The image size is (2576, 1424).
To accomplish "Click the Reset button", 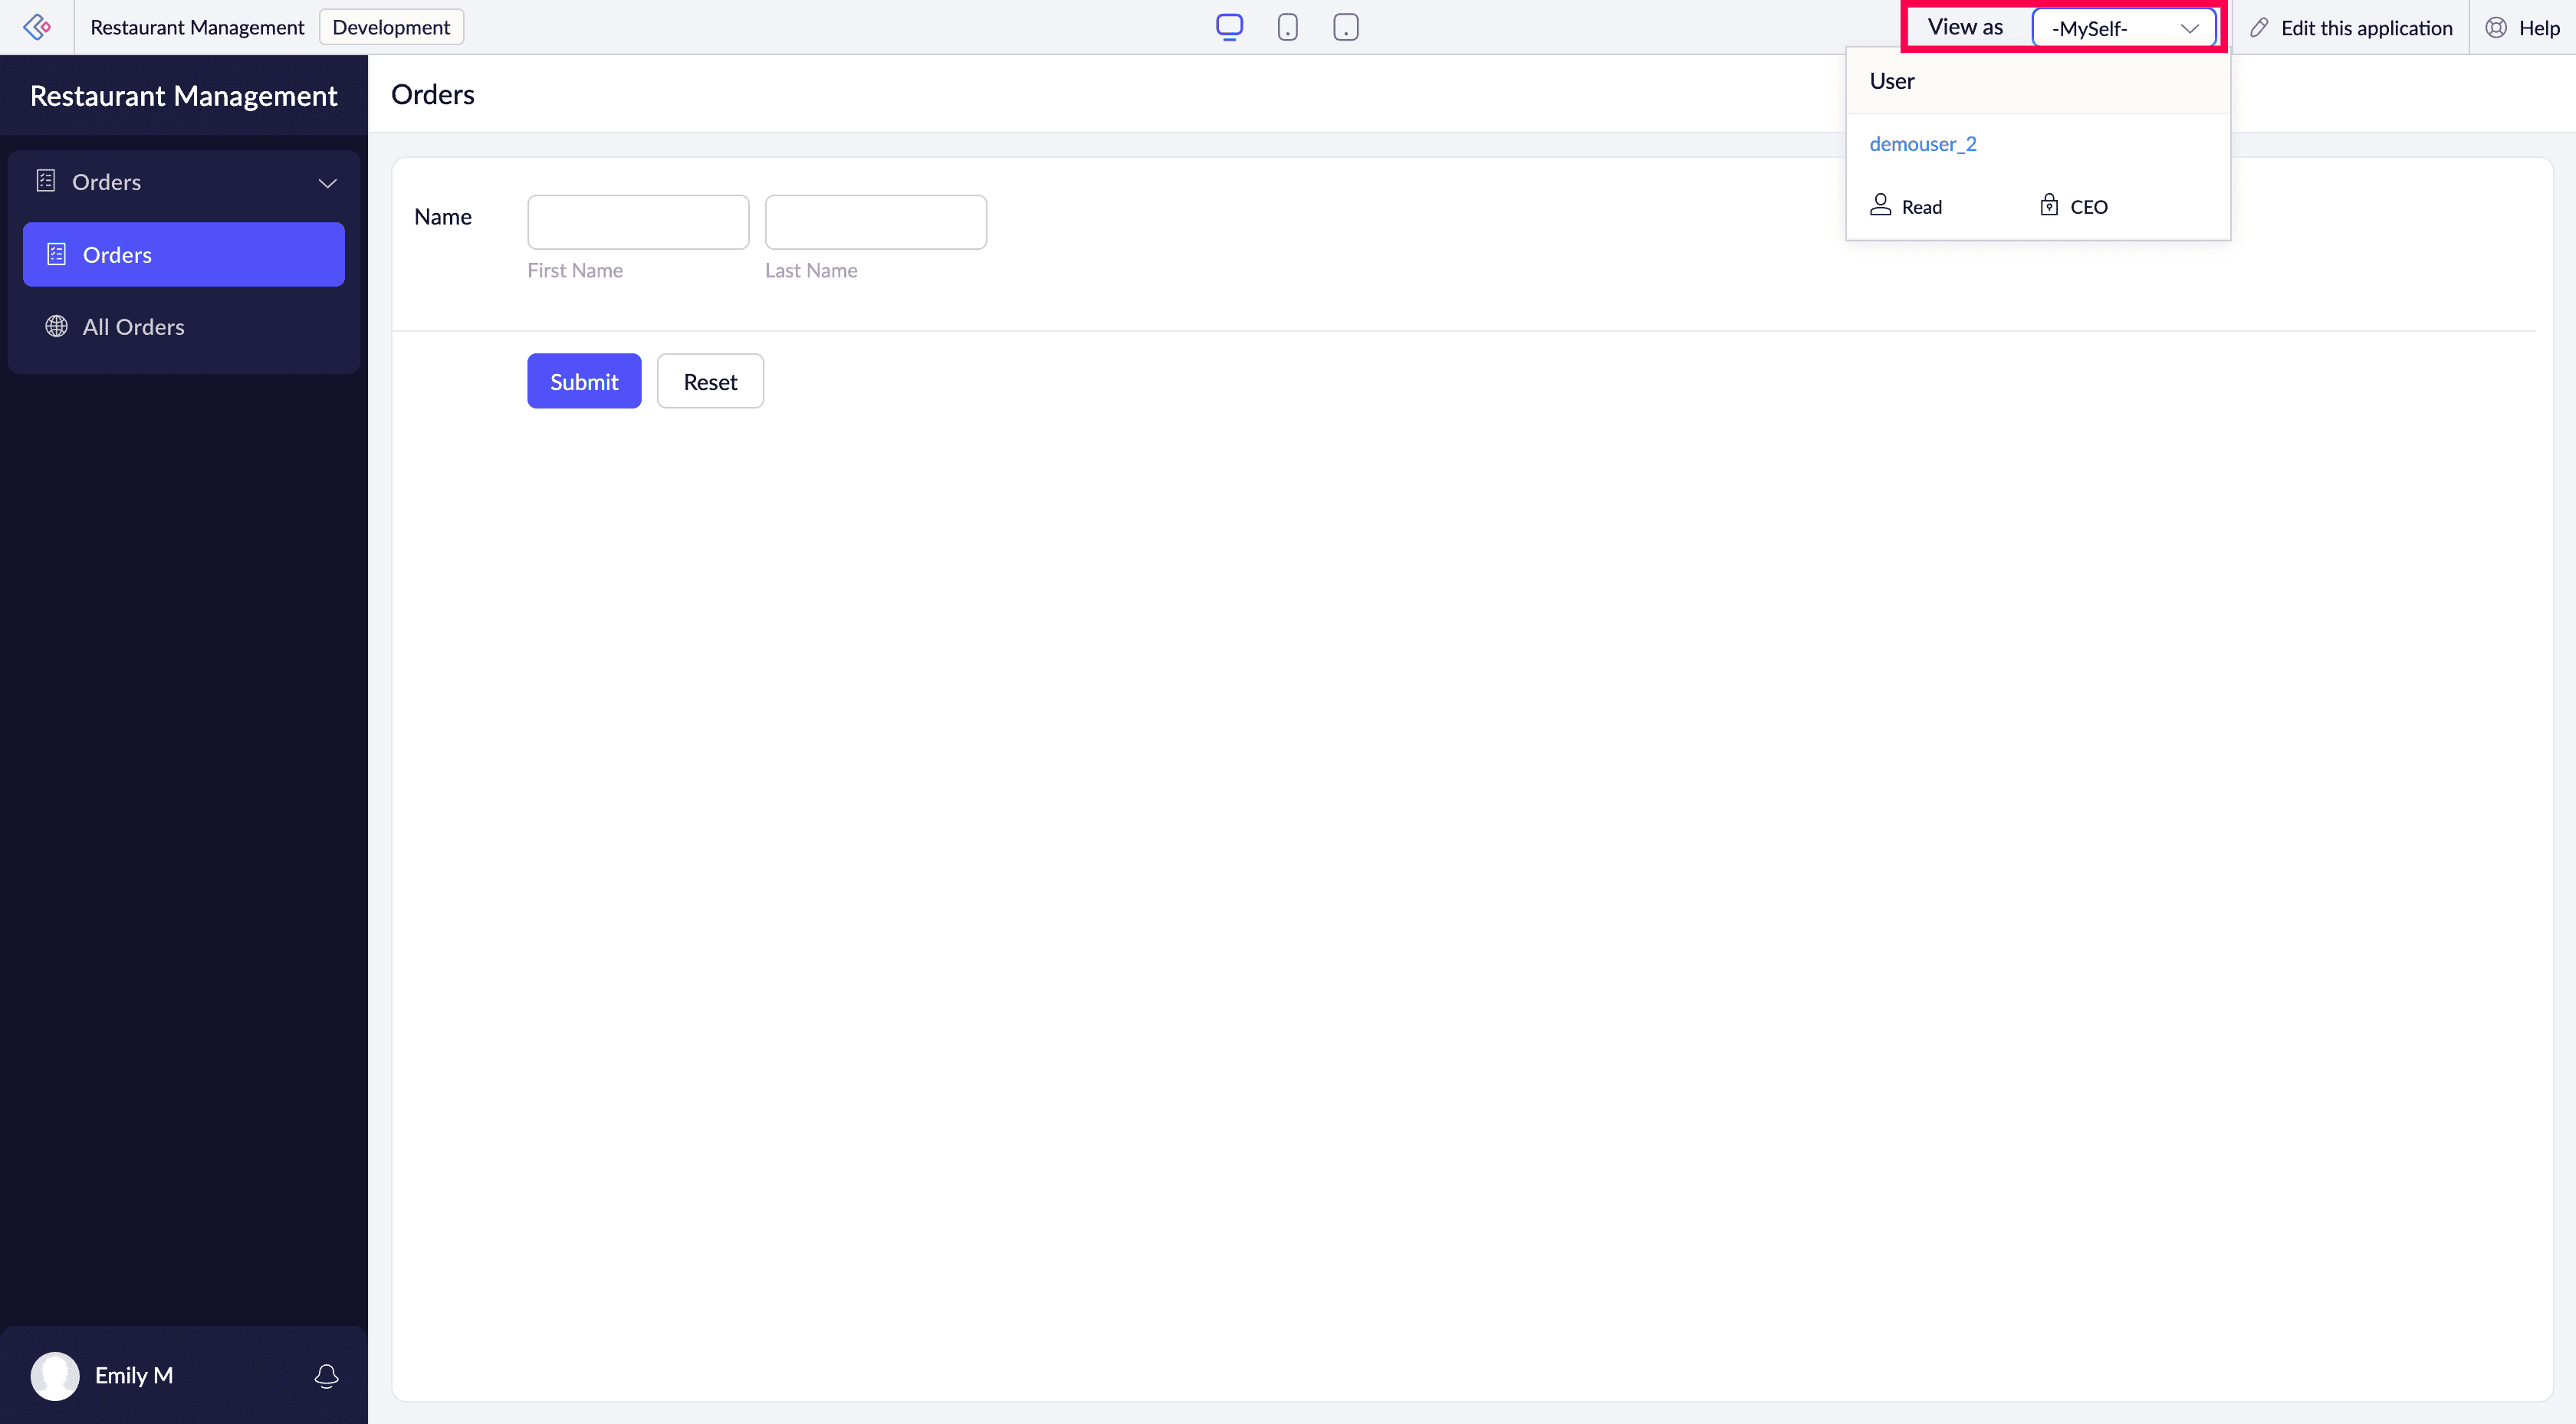I will click(710, 381).
